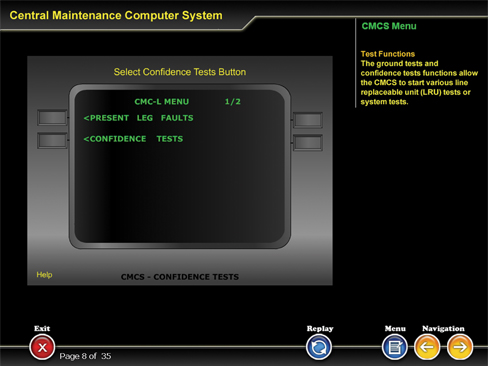
Task: Open the Menu list icon
Action: click(x=395, y=347)
